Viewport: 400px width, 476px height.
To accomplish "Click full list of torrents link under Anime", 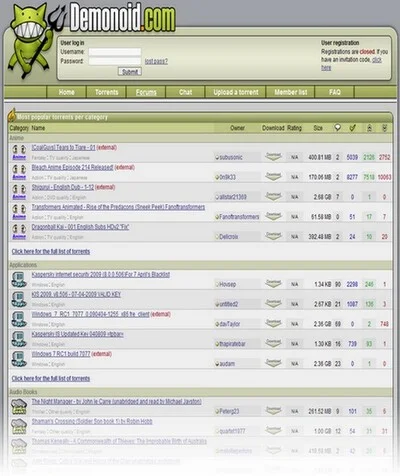I will (51, 251).
